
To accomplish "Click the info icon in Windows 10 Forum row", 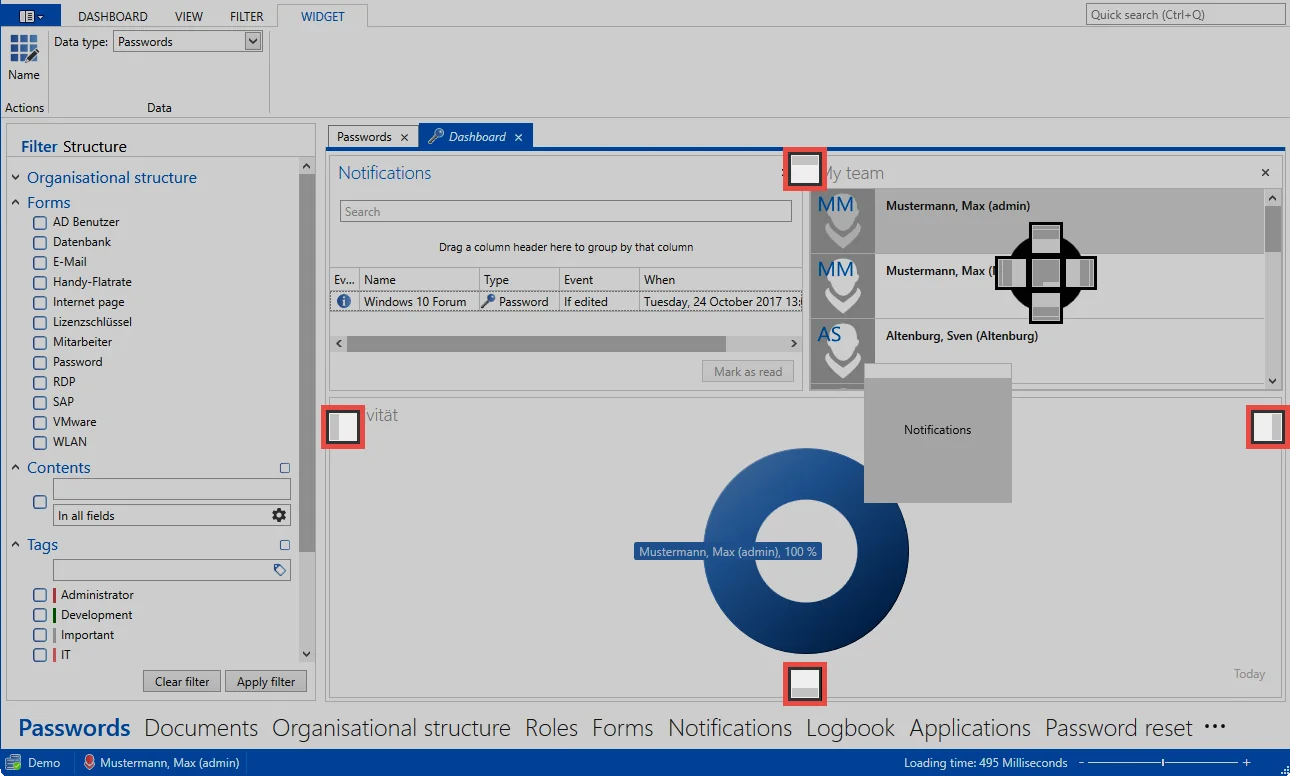I will 344,301.
